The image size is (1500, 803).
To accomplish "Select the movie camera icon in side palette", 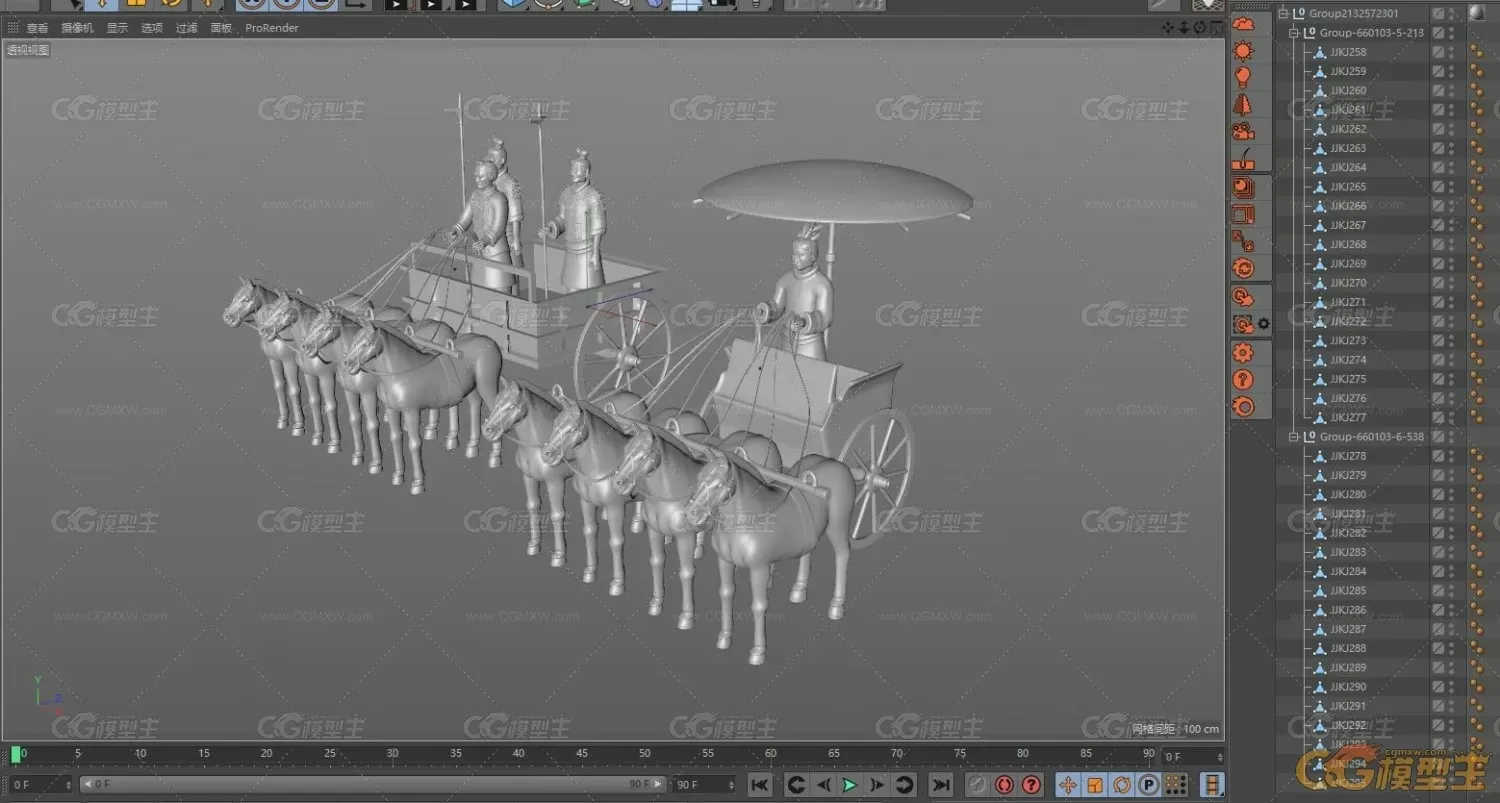I will click(1243, 131).
